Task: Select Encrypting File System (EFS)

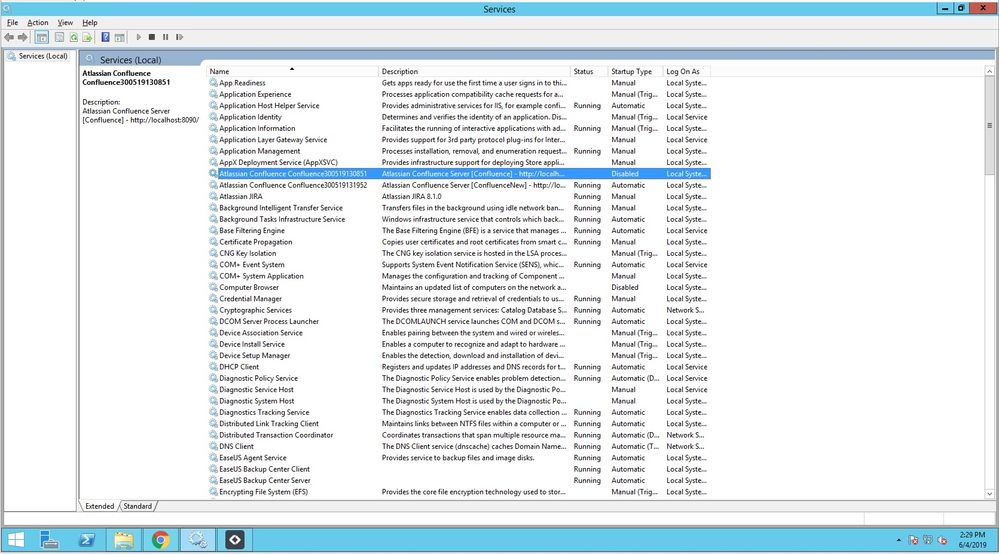Action: (x=459, y=492)
